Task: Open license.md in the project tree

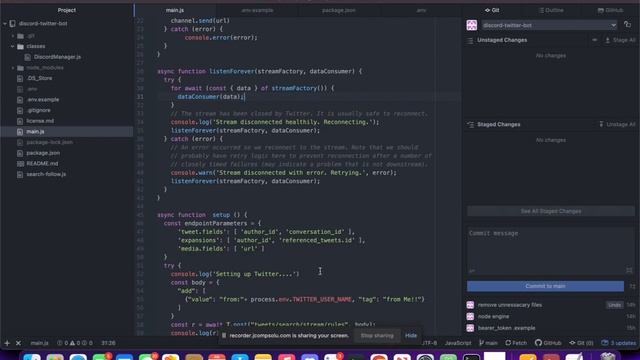Action: coord(40,121)
